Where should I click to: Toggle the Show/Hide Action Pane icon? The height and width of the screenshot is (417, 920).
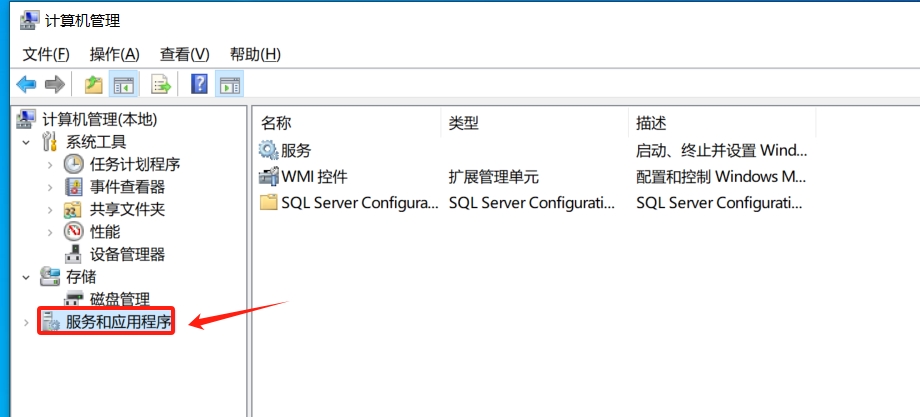229,84
